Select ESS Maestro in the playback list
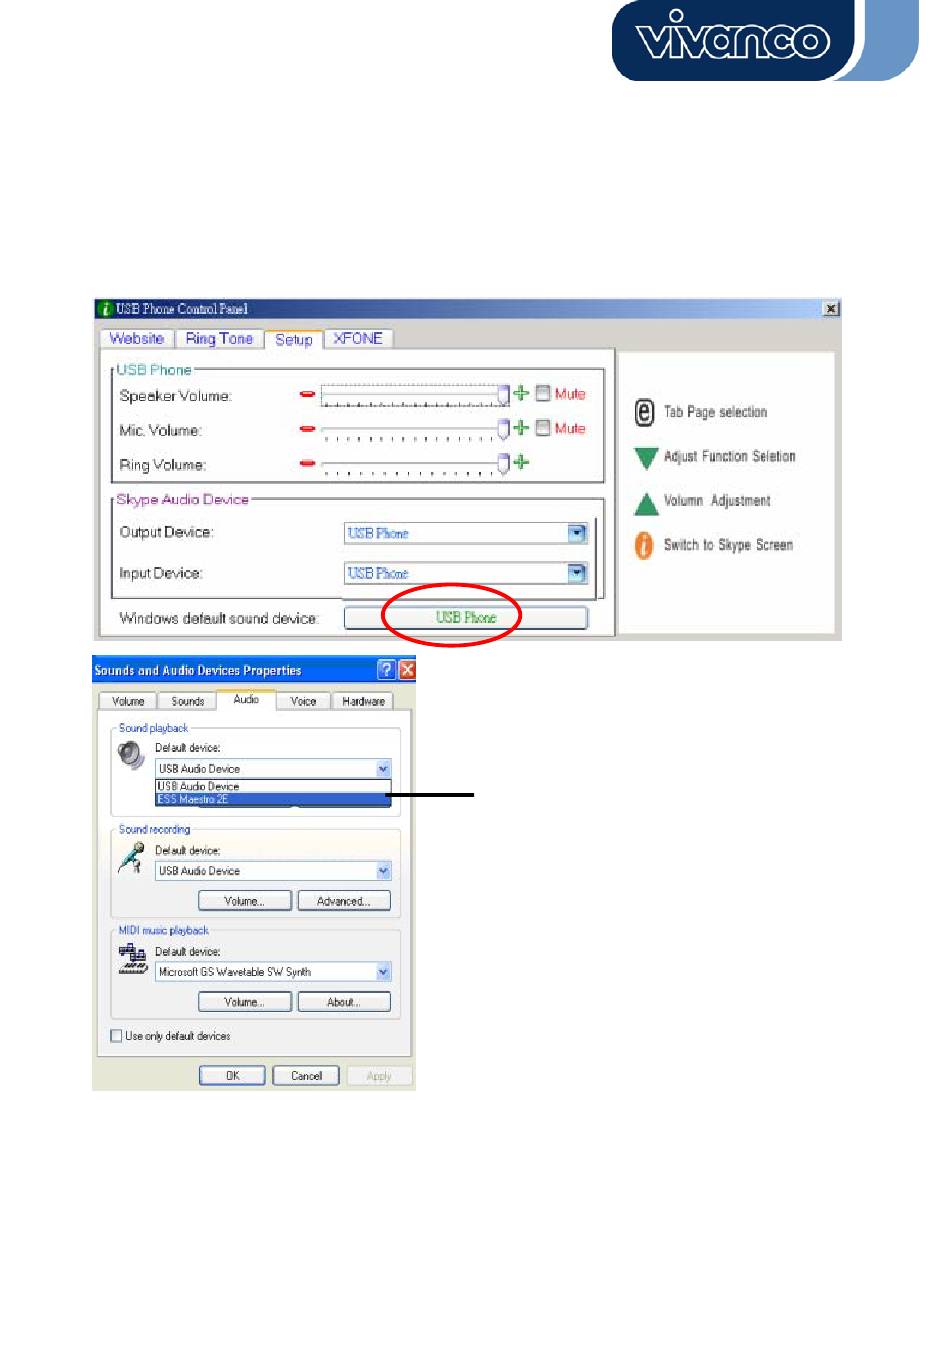 [x=272, y=799]
